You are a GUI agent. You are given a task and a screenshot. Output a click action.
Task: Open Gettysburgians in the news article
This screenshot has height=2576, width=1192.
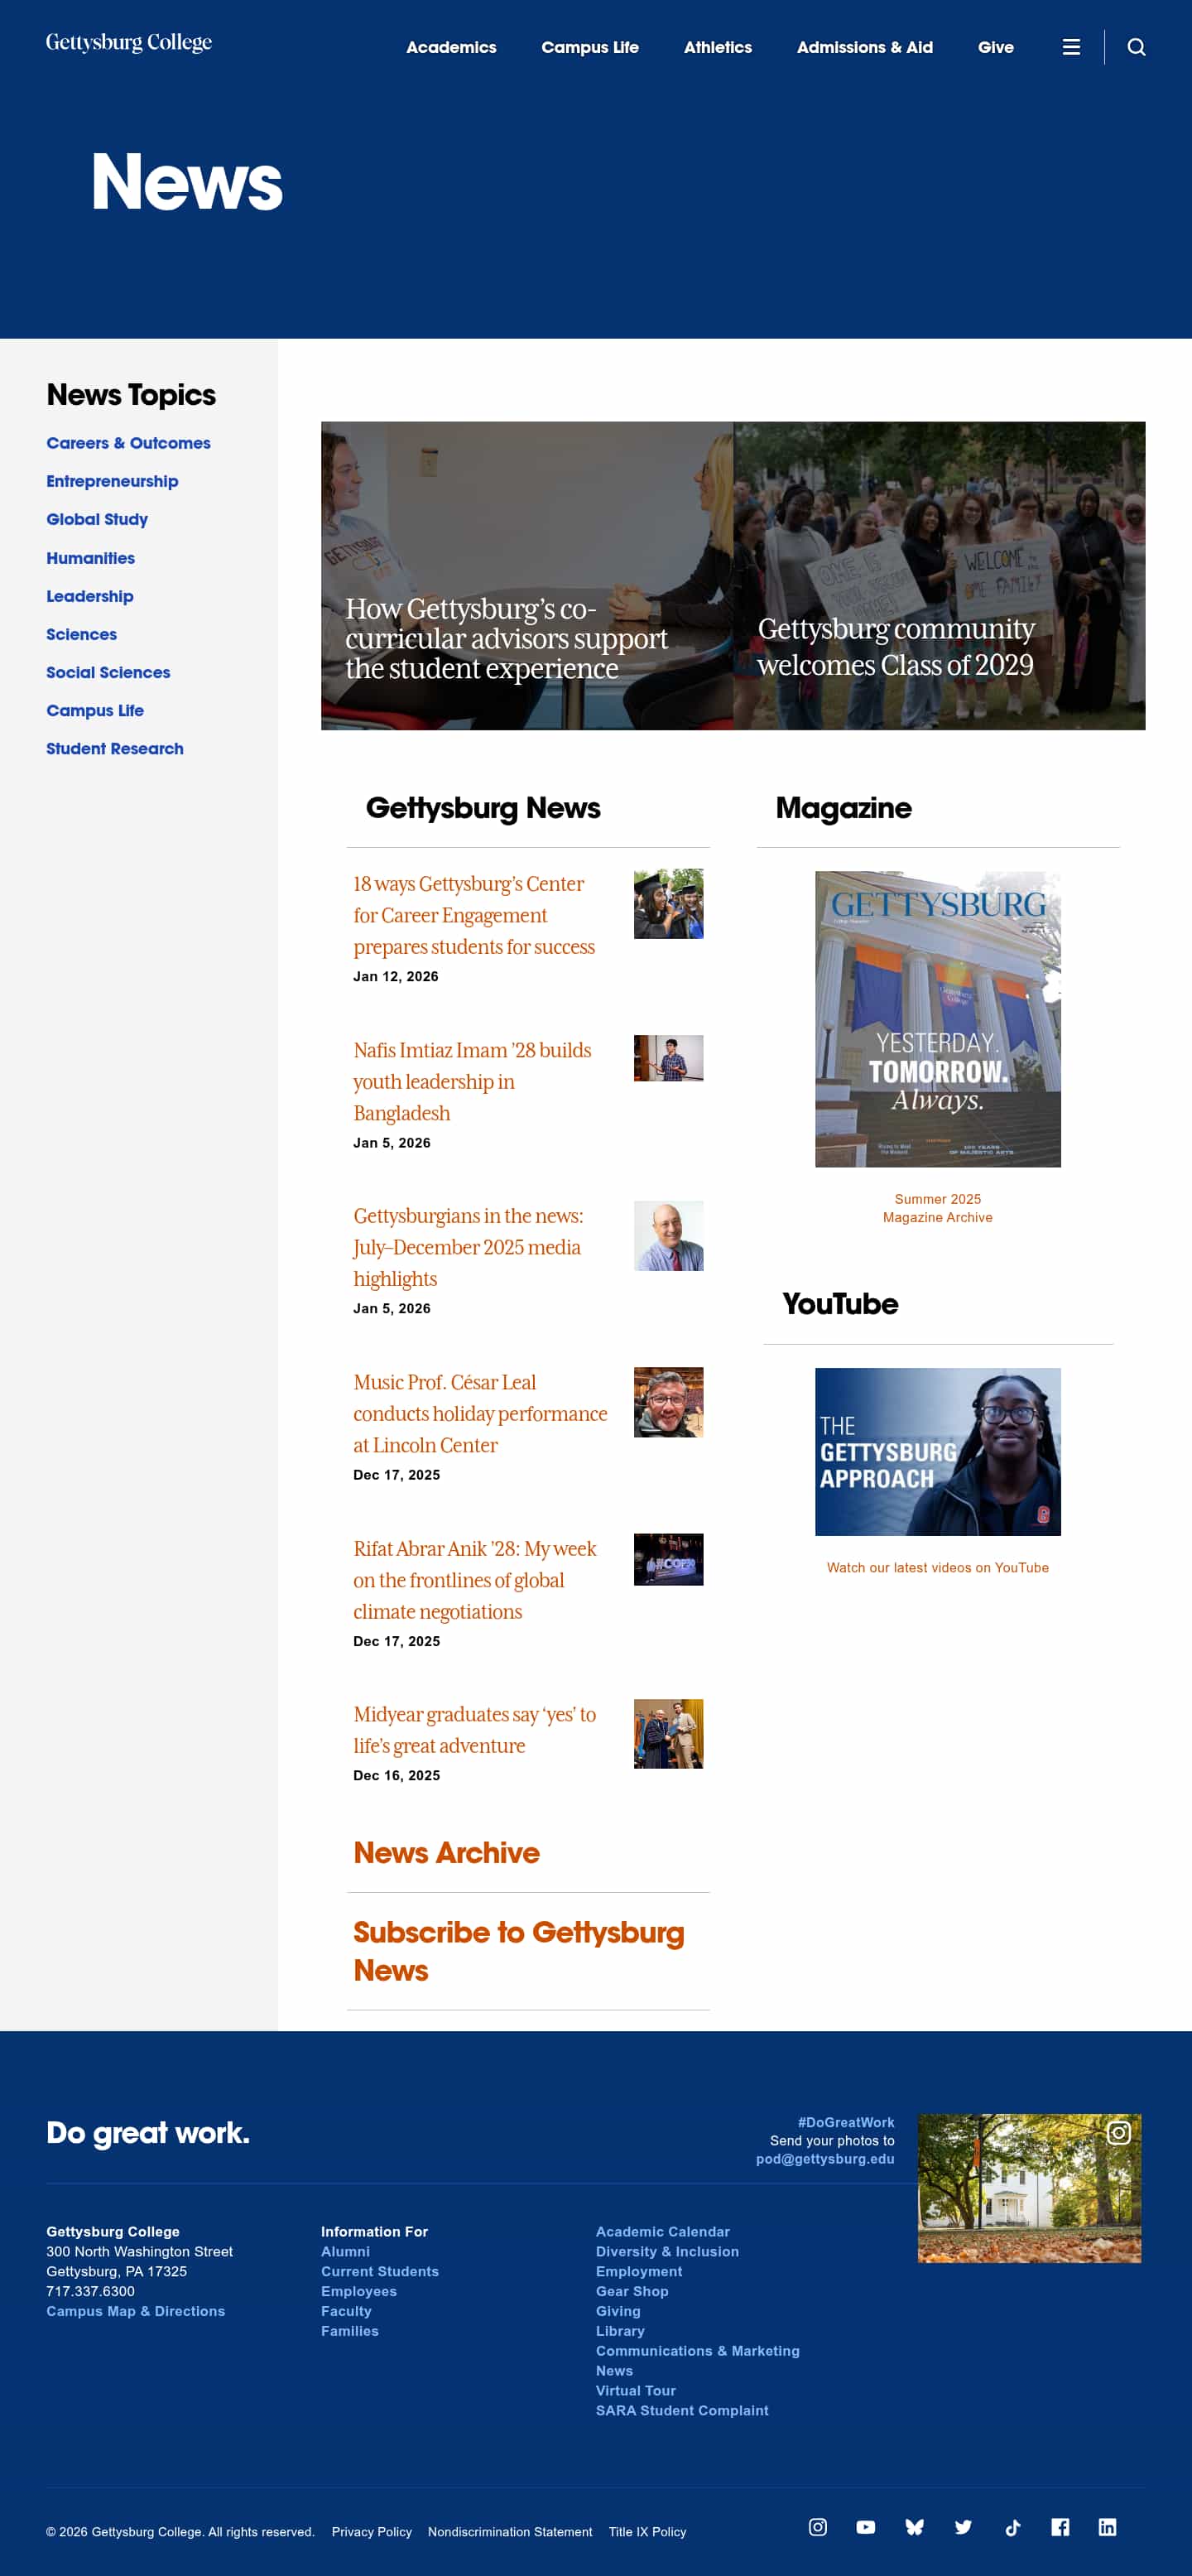(468, 1247)
